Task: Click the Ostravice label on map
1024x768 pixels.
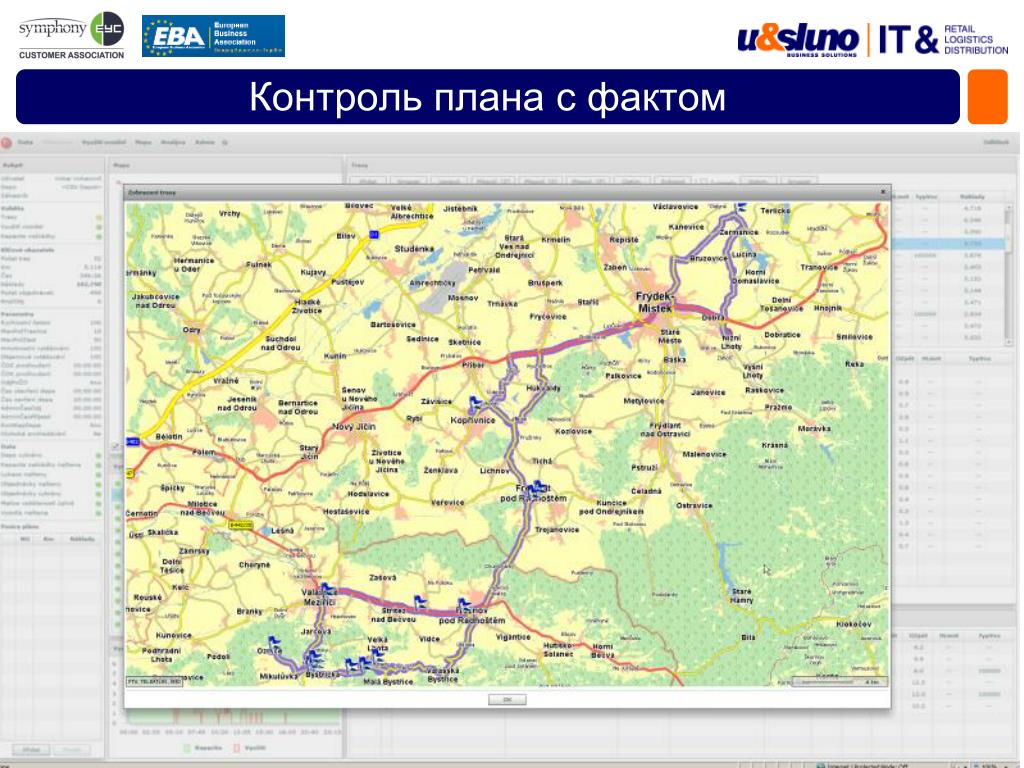Action: 694,505
